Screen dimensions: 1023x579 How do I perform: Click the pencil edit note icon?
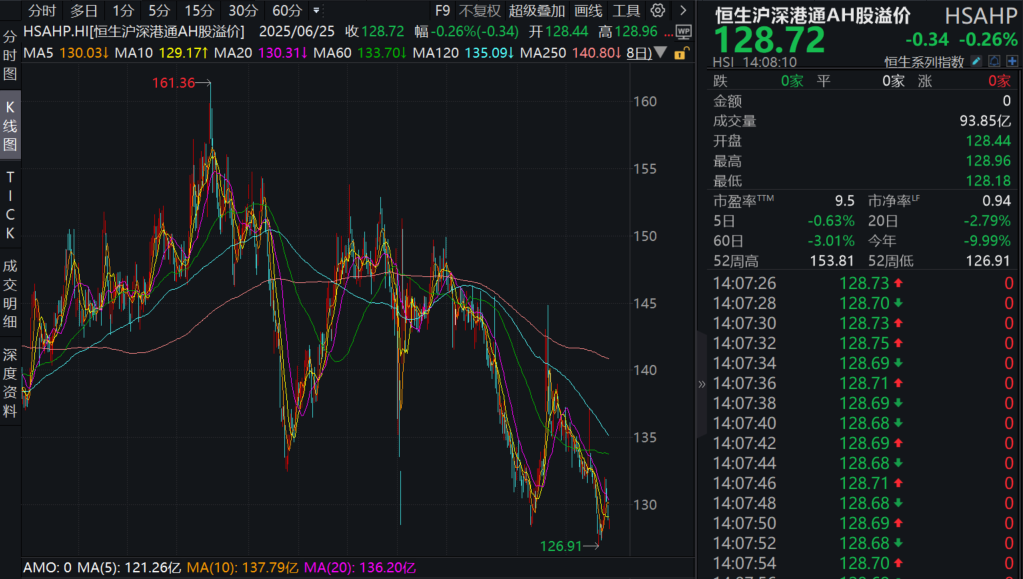[976, 62]
